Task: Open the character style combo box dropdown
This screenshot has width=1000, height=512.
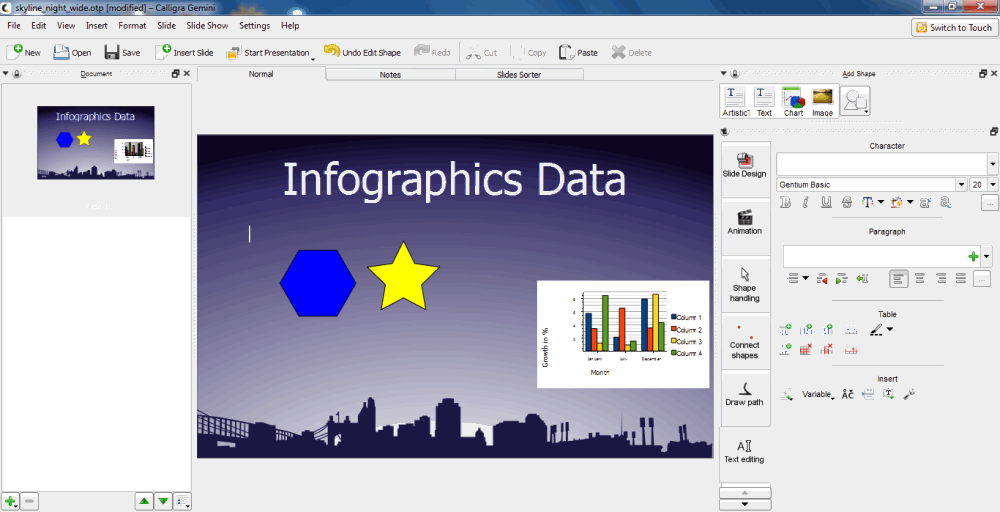Action: (x=992, y=164)
